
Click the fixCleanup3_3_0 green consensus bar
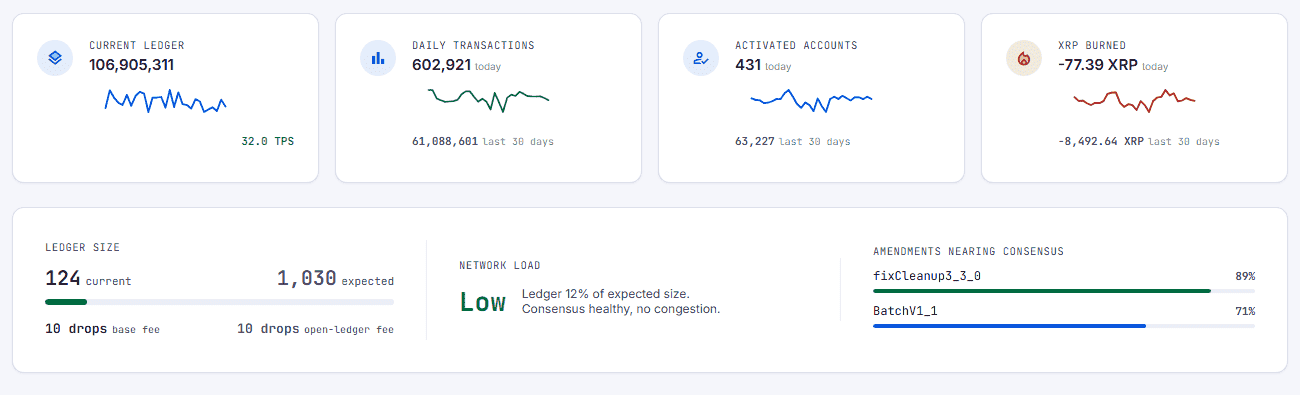(1042, 291)
